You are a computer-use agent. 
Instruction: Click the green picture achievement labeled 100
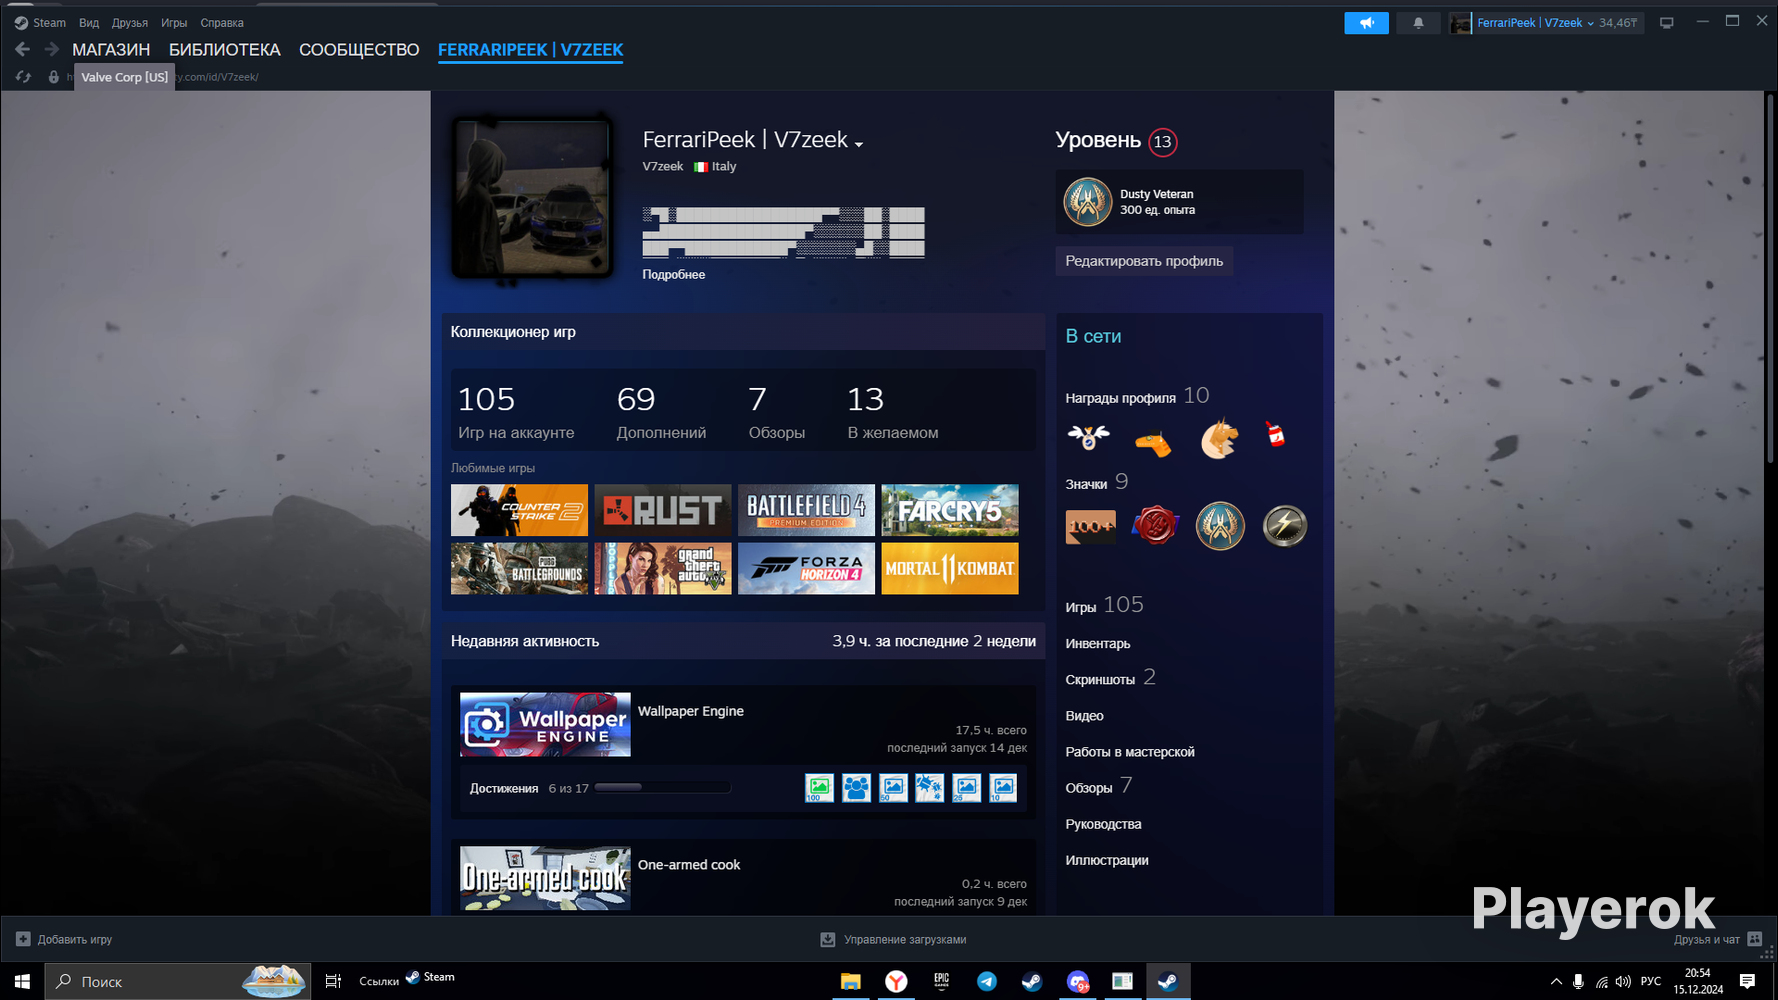click(x=819, y=788)
